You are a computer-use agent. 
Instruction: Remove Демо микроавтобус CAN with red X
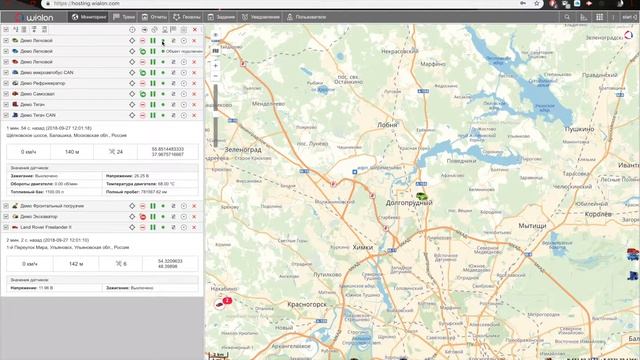(194, 73)
